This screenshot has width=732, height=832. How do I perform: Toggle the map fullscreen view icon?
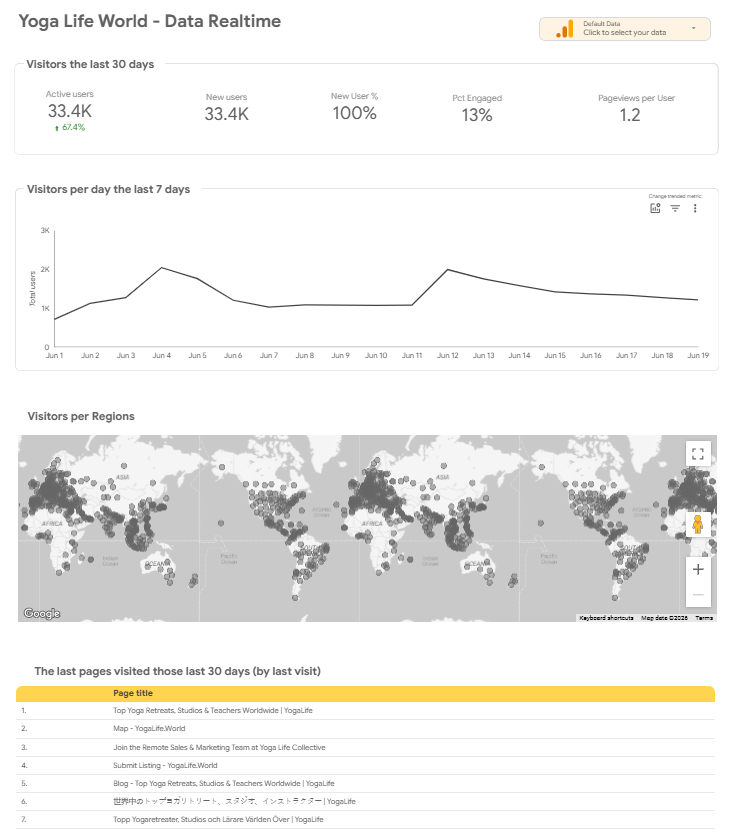pyautogui.click(x=698, y=454)
